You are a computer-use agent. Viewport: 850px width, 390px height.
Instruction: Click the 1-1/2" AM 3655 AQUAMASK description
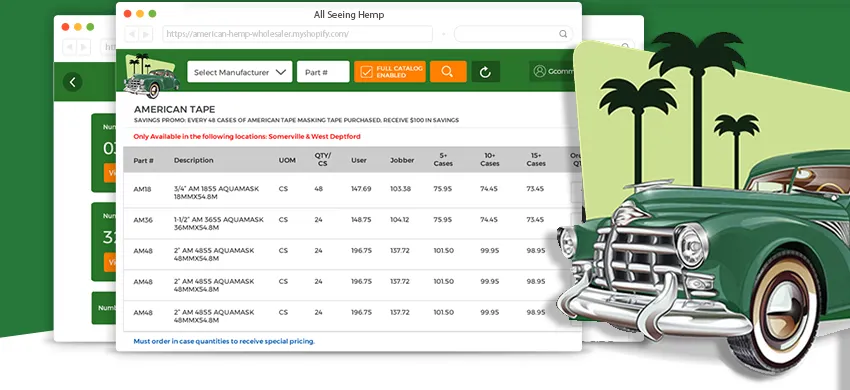218,223
